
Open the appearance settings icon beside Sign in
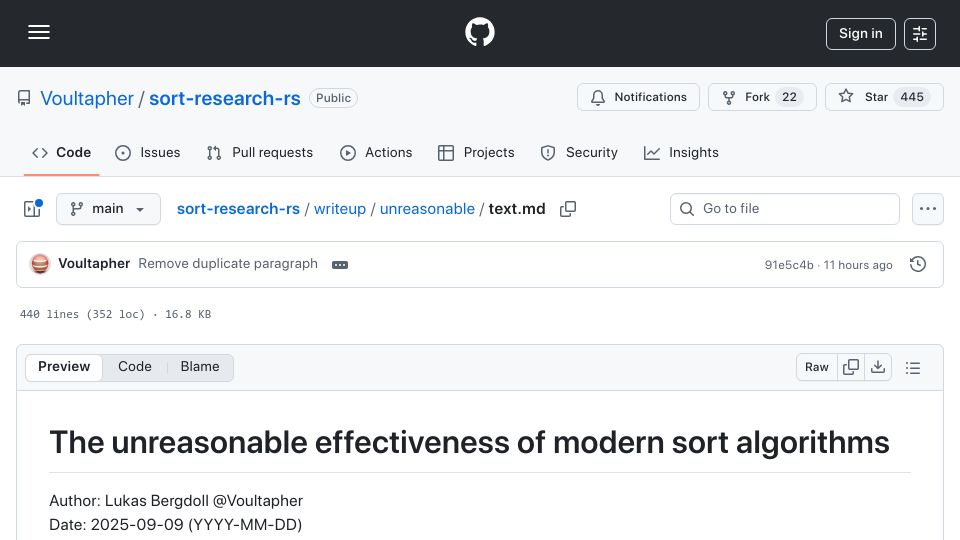coord(920,34)
